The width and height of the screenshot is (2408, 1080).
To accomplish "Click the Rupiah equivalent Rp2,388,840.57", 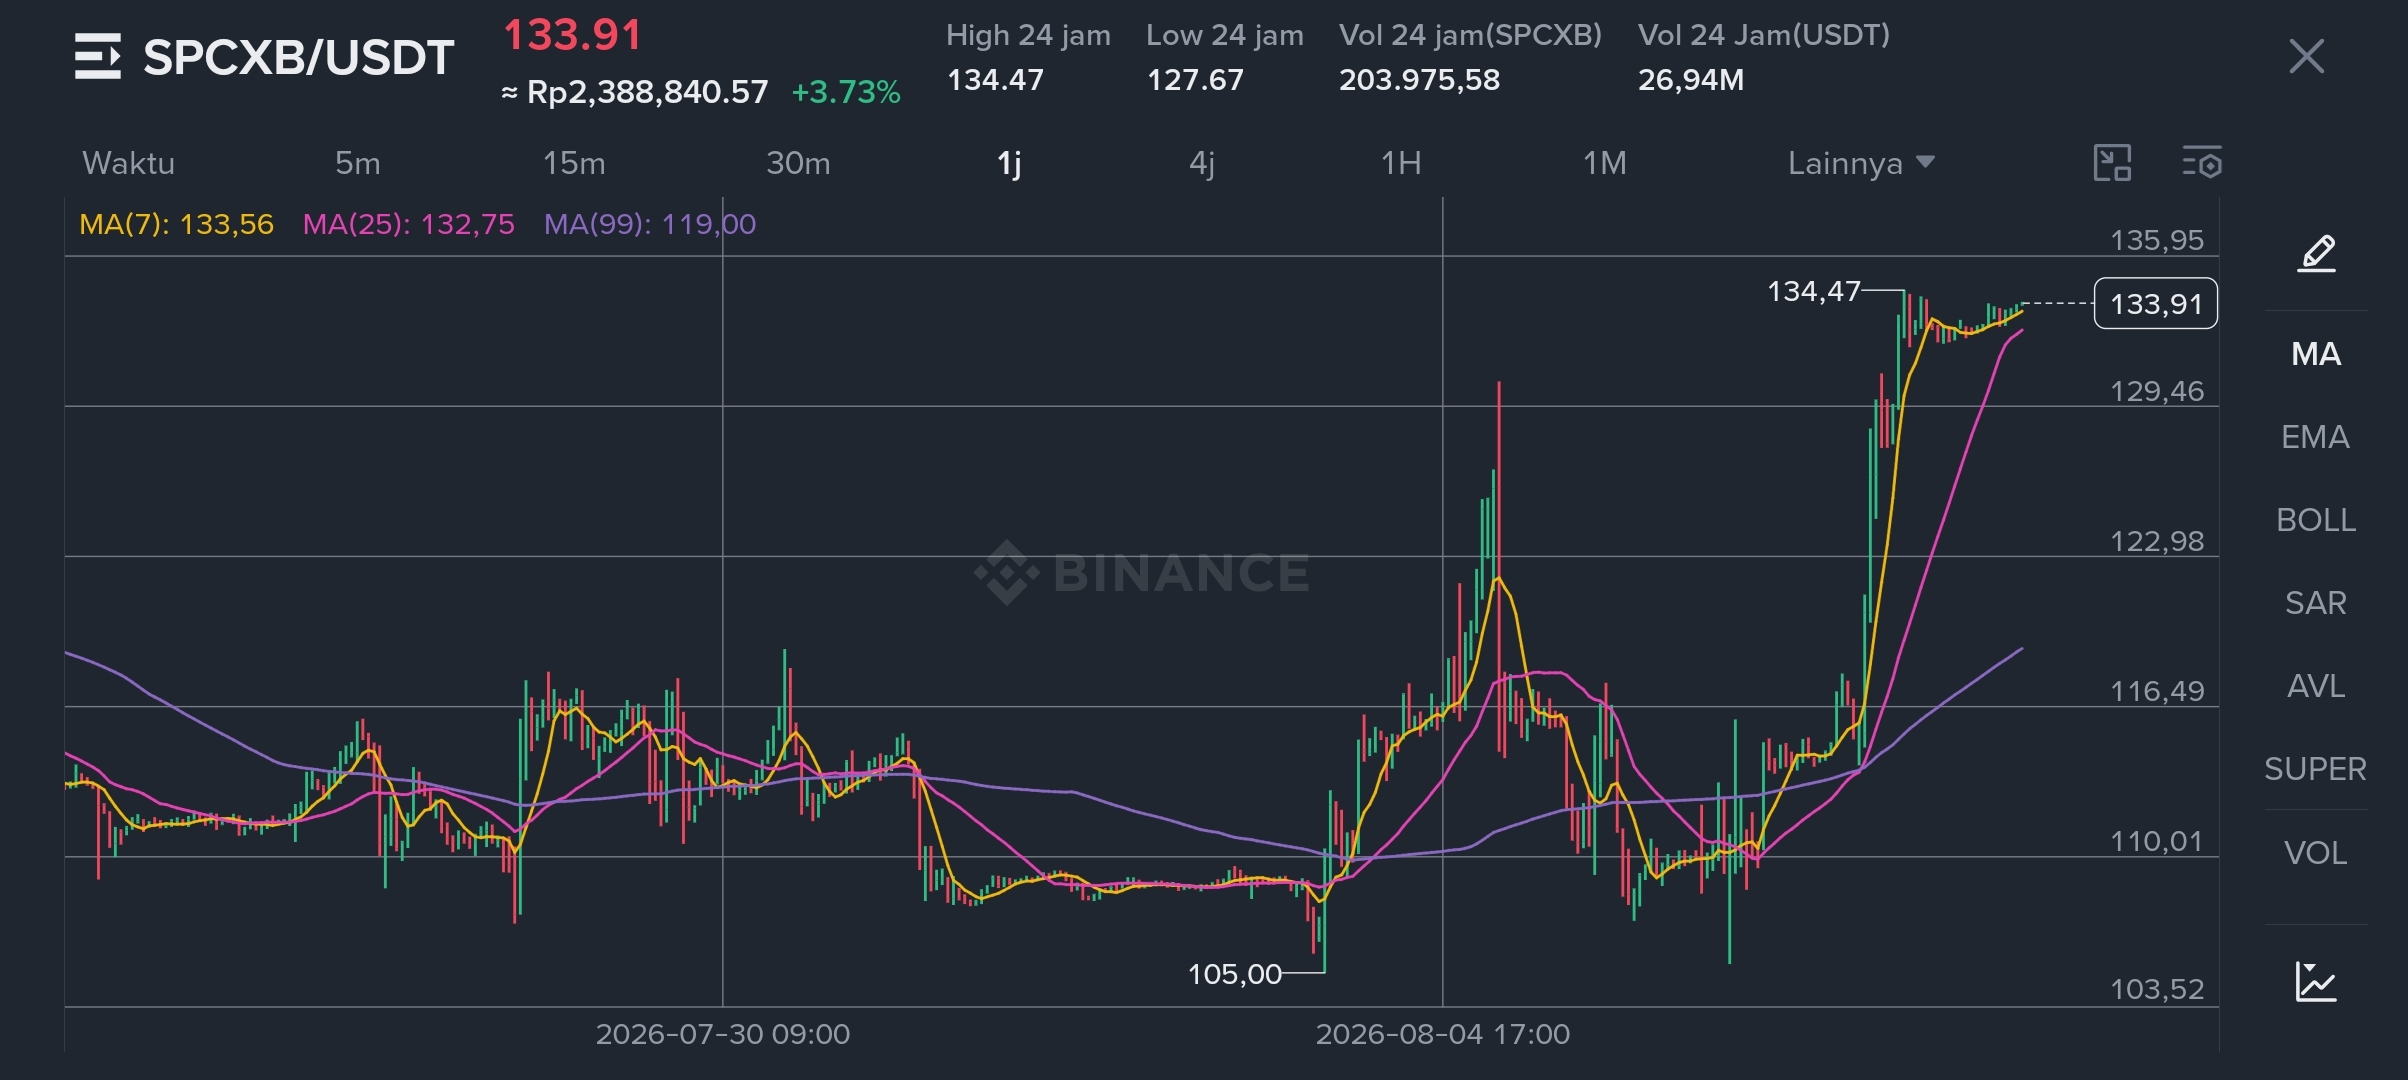I will 635,92.
